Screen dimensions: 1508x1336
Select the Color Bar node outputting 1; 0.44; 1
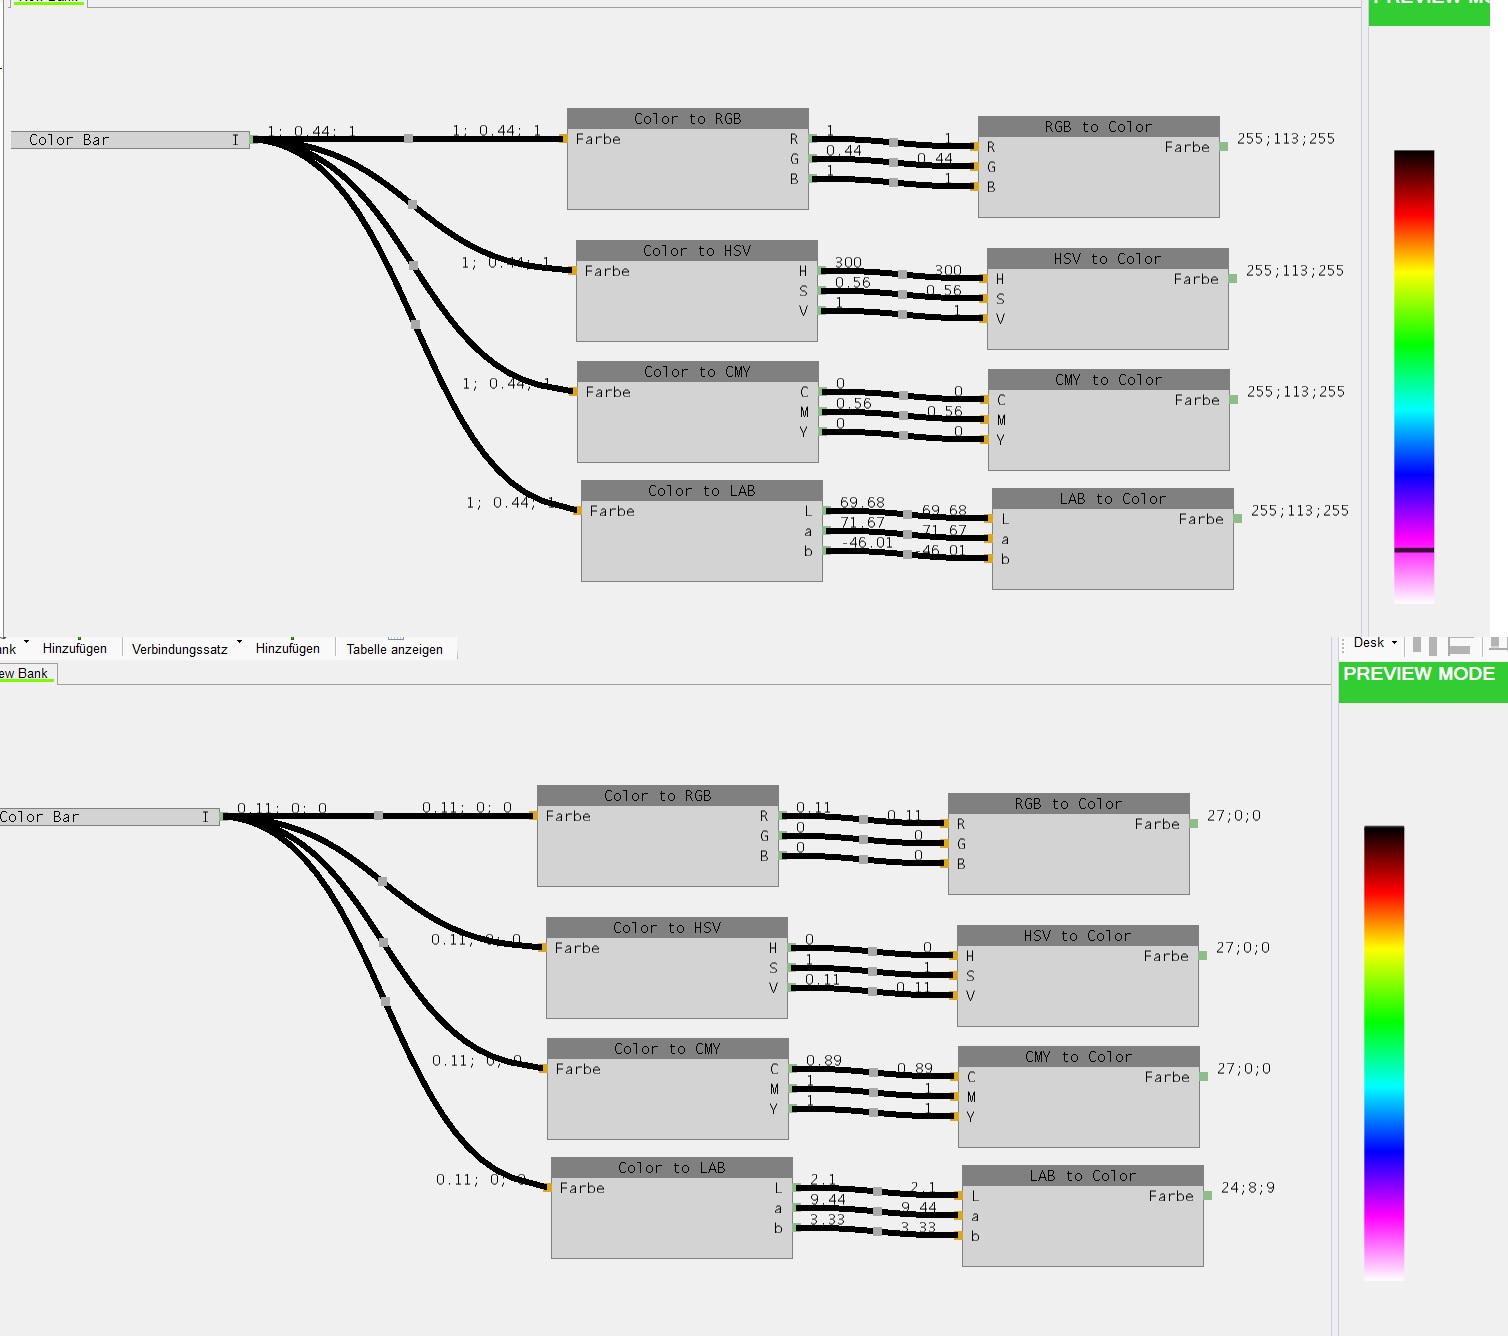128,140
